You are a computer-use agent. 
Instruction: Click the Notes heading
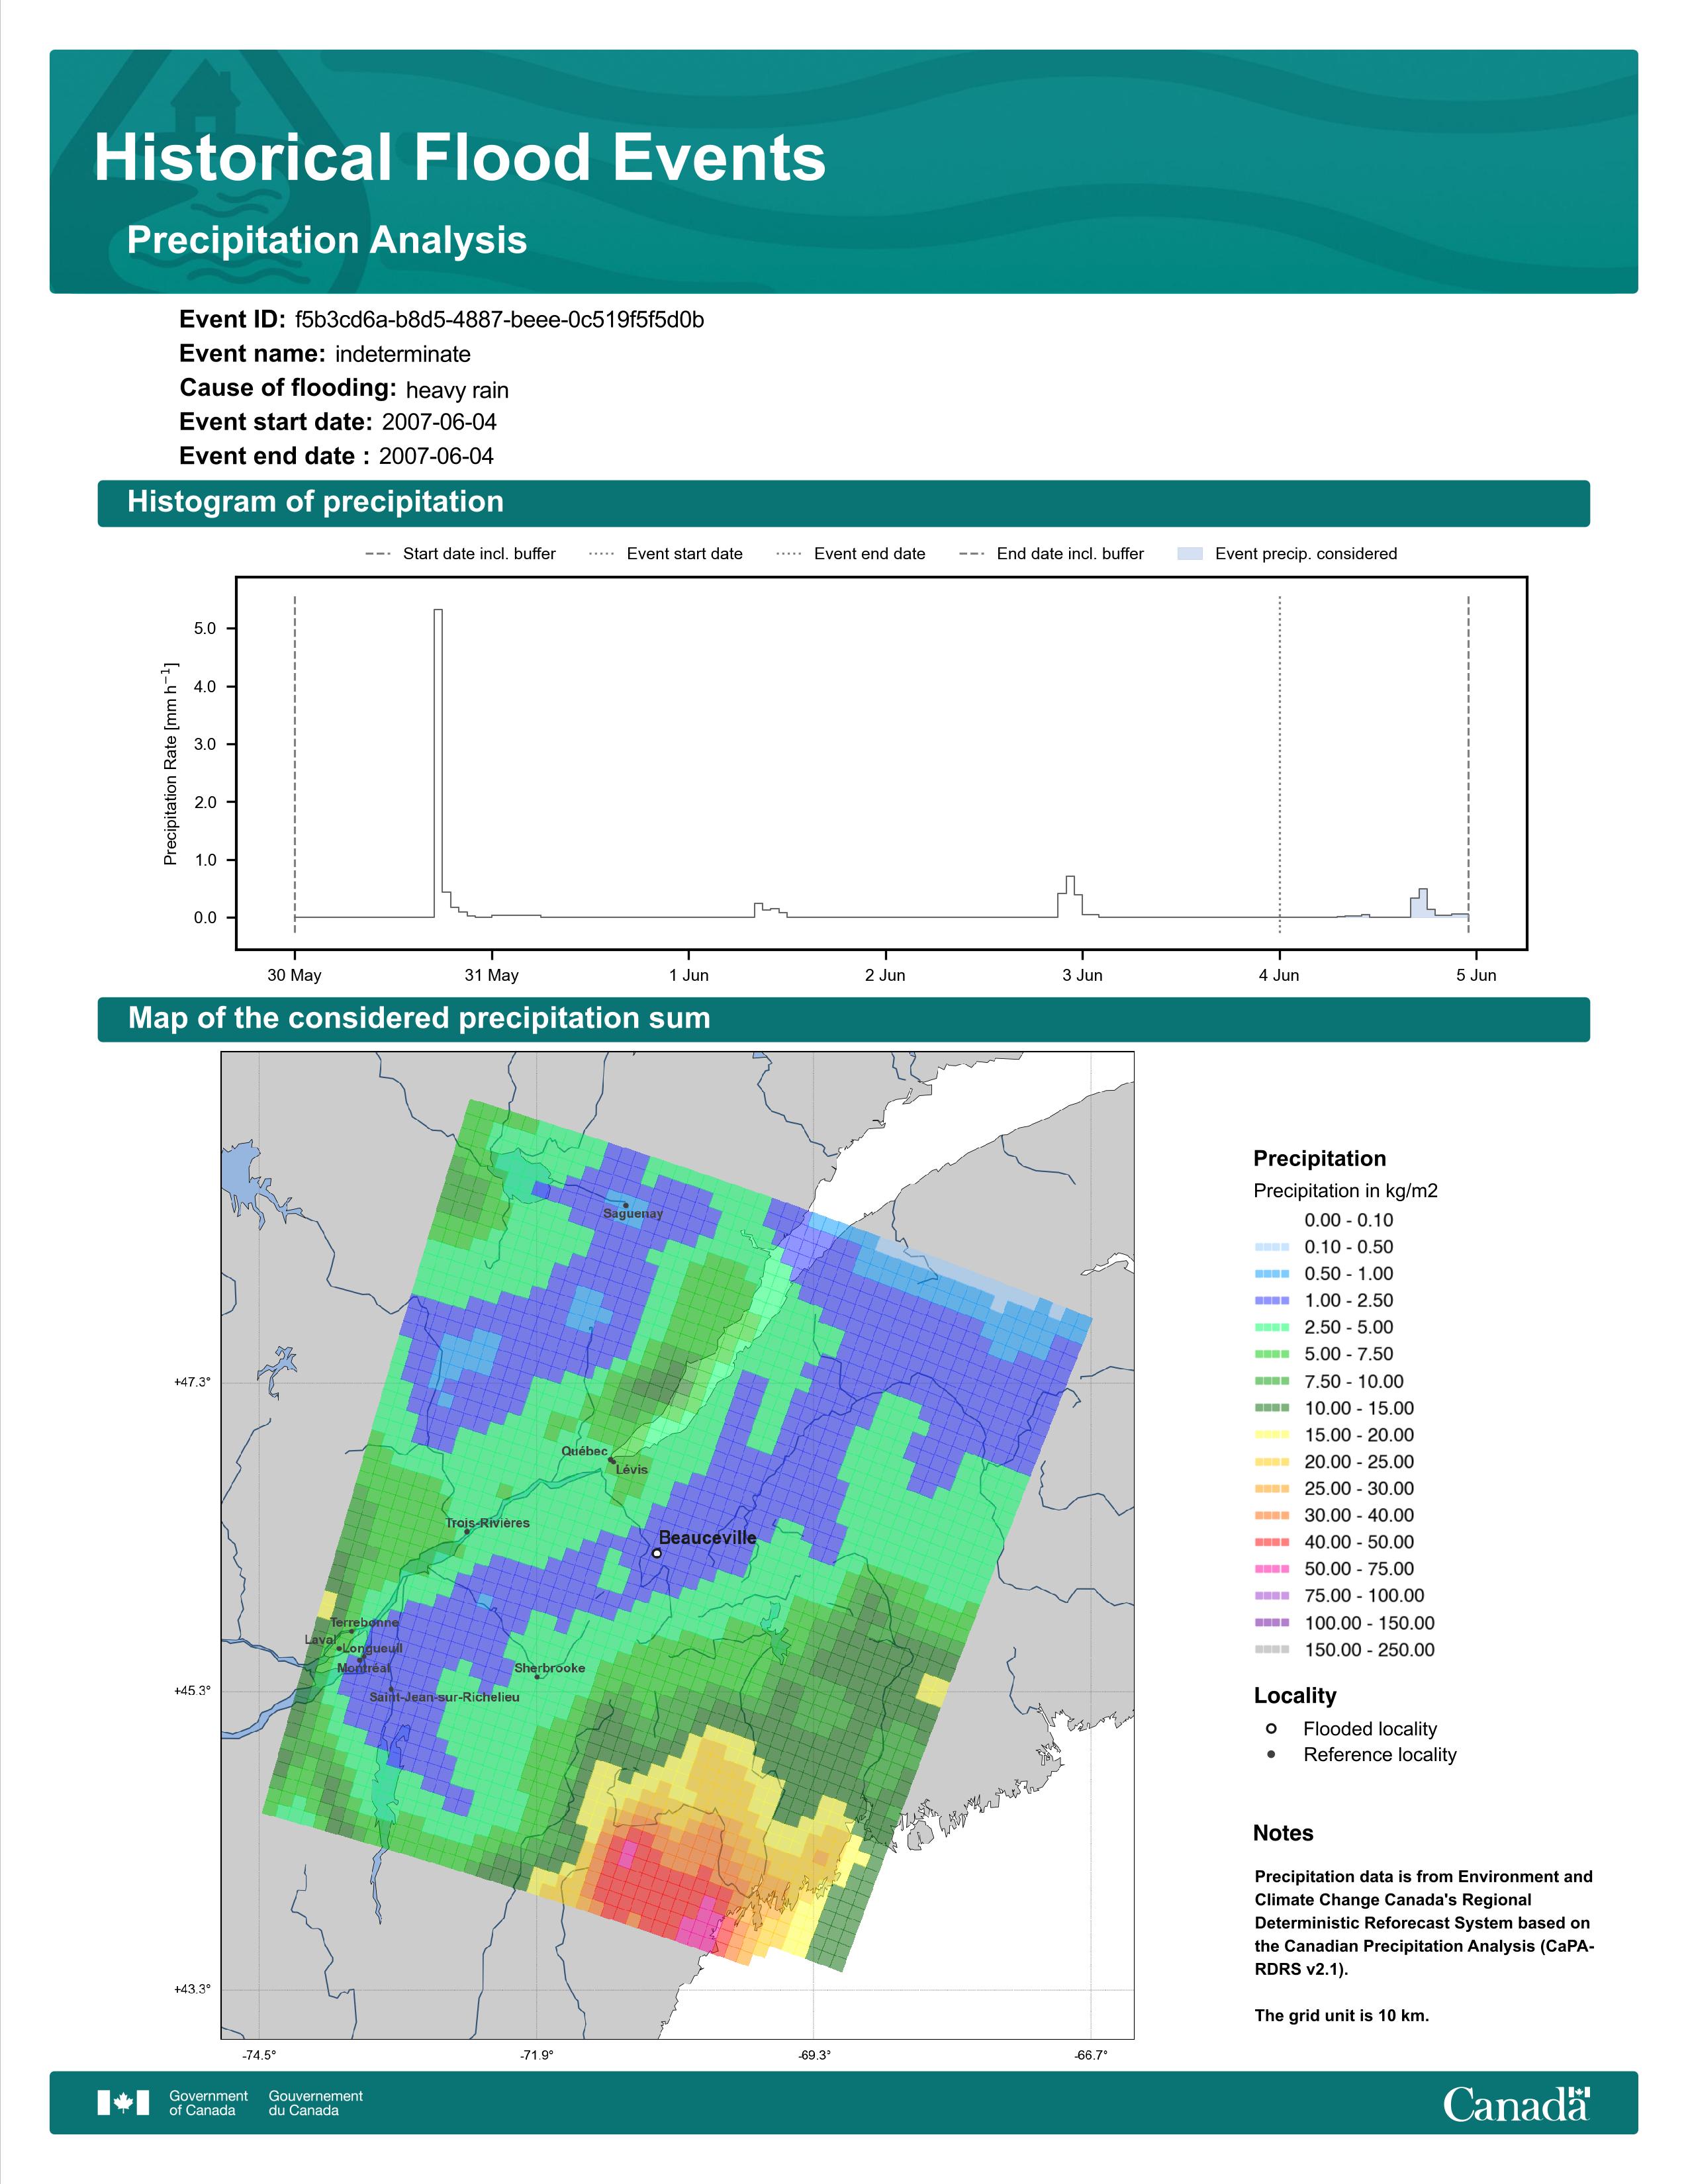click(x=1283, y=1833)
